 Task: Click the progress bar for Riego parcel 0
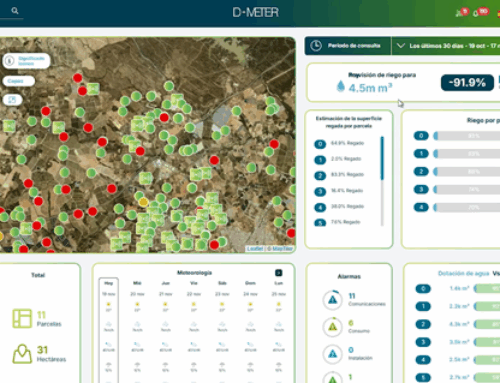click(x=467, y=136)
